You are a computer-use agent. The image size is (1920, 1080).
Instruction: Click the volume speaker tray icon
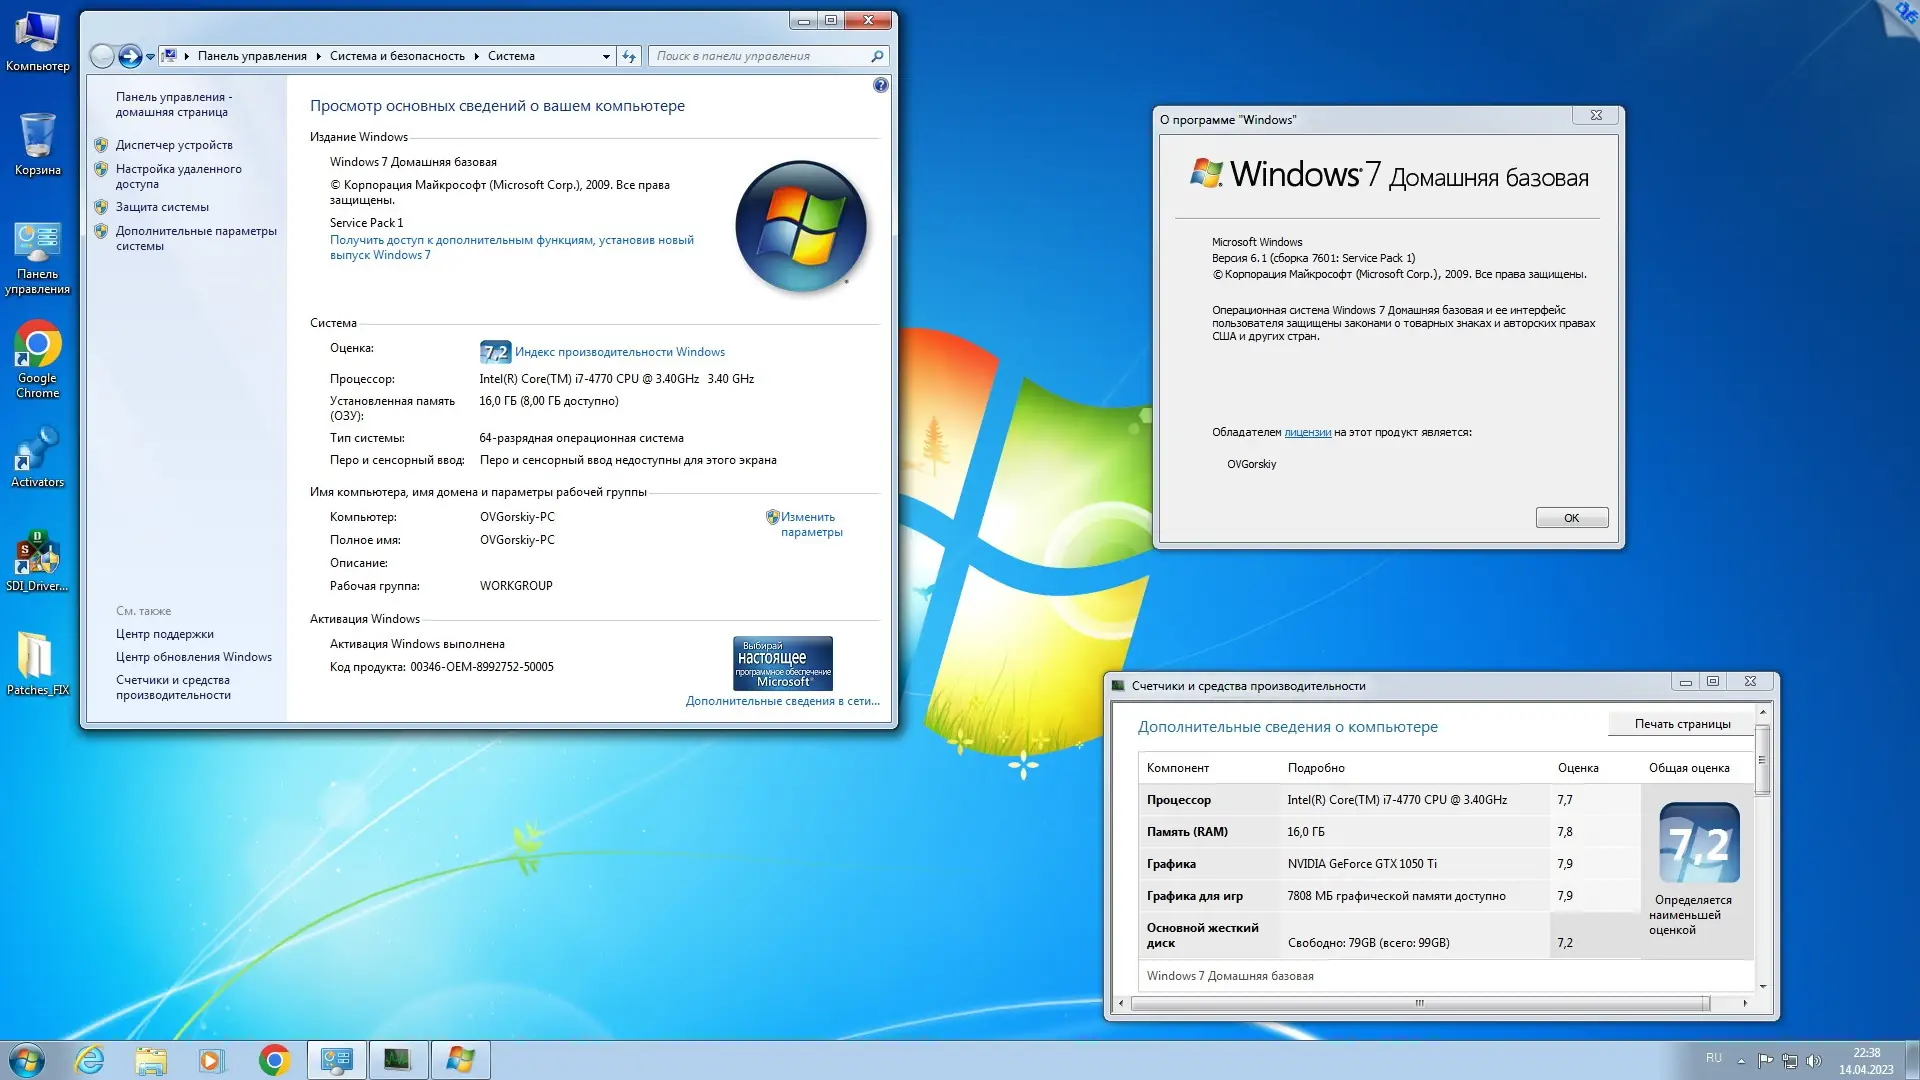tap(1814, 1060)
